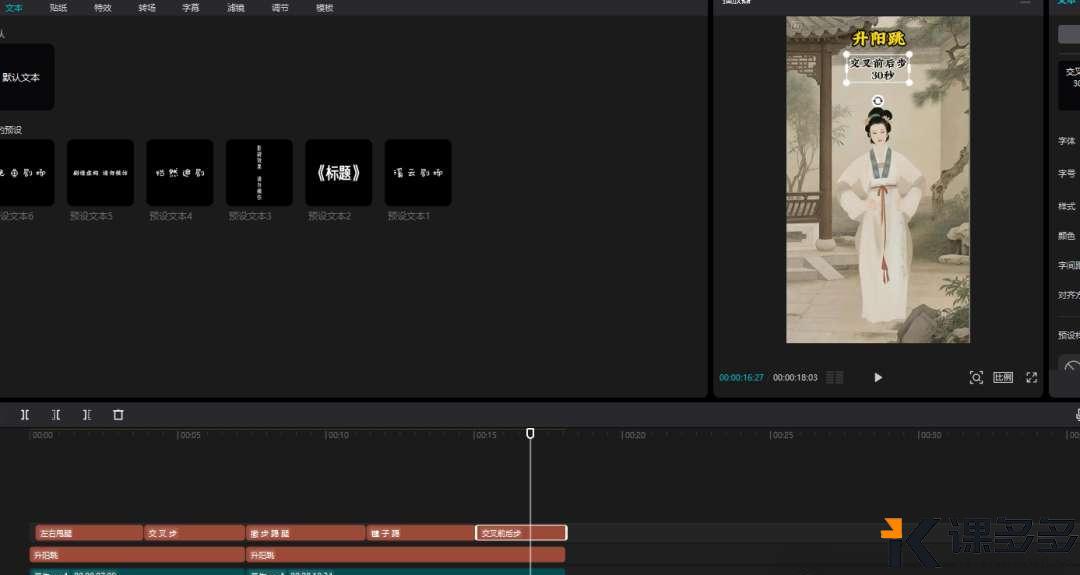1080x575 pixels.
Task: Click the 字体 font label in properties panel
Action: pos(1066,141)
